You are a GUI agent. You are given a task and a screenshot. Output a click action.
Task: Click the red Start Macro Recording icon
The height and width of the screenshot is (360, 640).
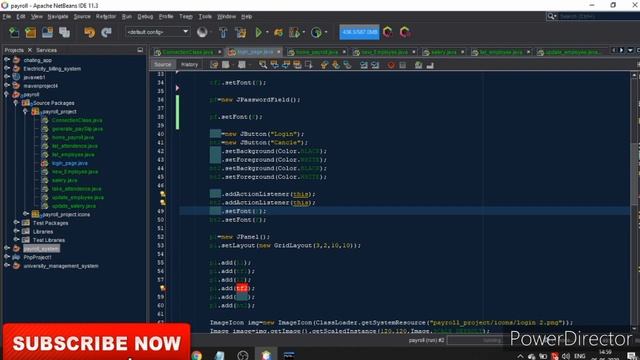[391, 65]
